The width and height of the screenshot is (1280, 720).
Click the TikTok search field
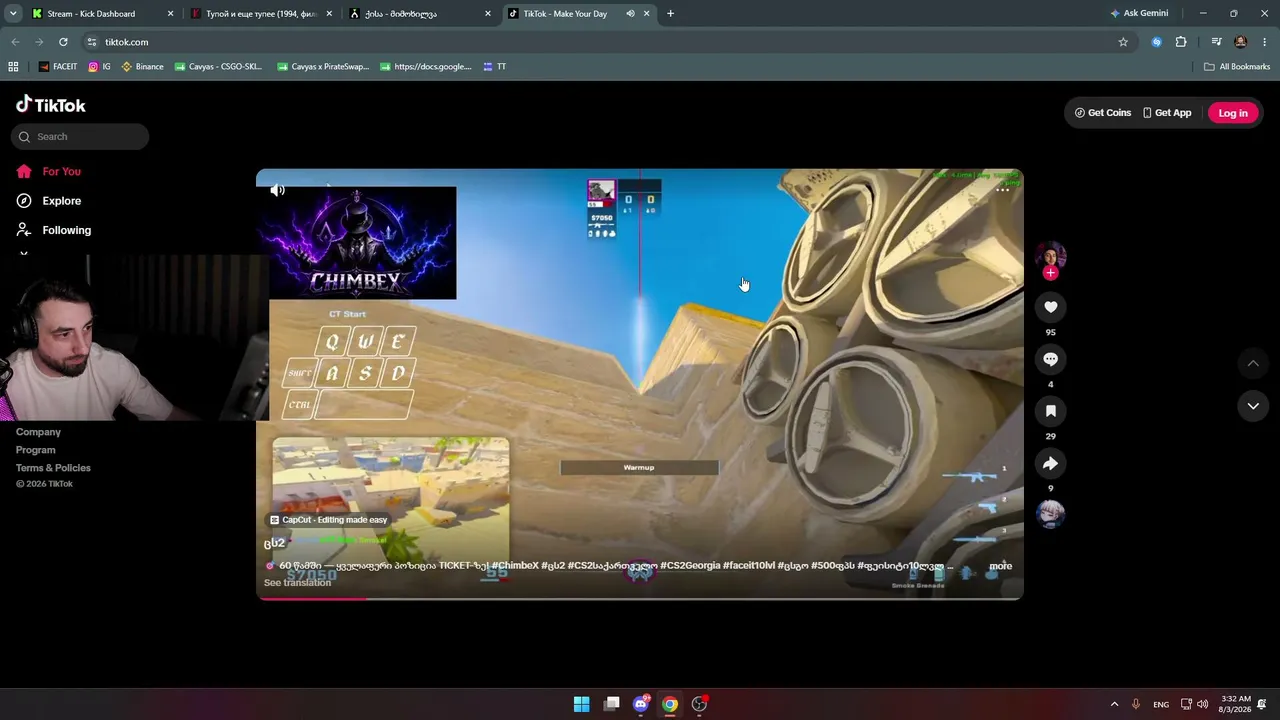point(80,137)
